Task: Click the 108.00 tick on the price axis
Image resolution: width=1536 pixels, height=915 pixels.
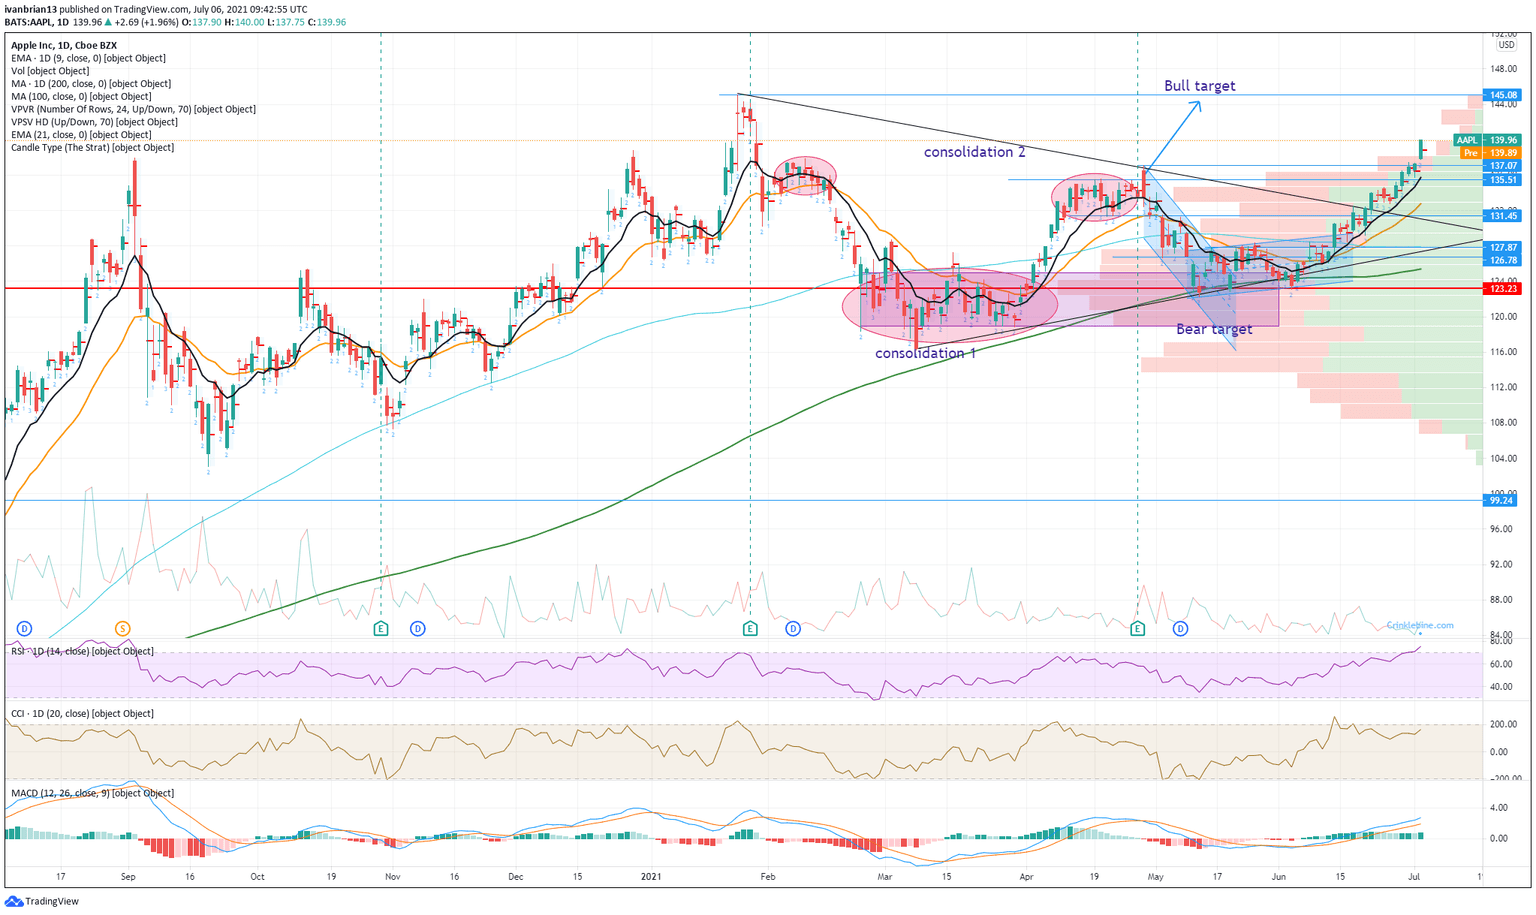Action: [1503, 423]
